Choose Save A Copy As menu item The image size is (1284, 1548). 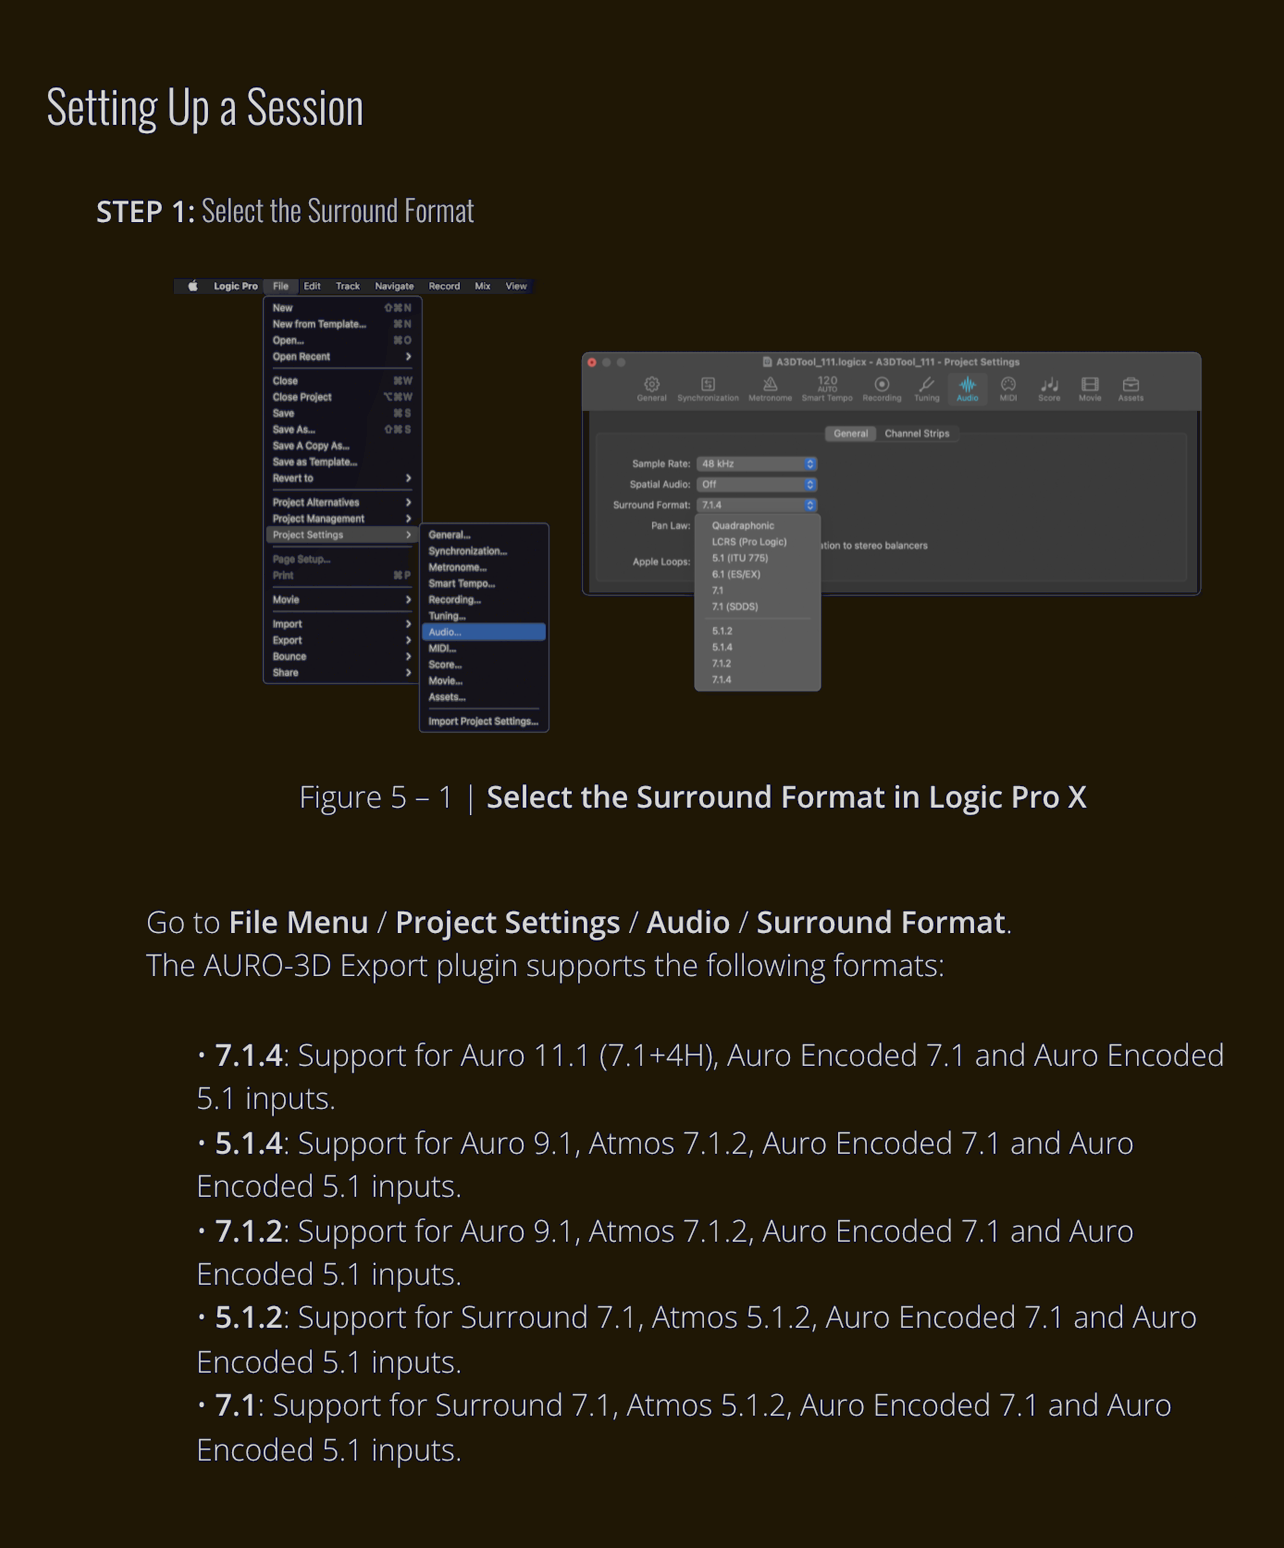(341, 446)
